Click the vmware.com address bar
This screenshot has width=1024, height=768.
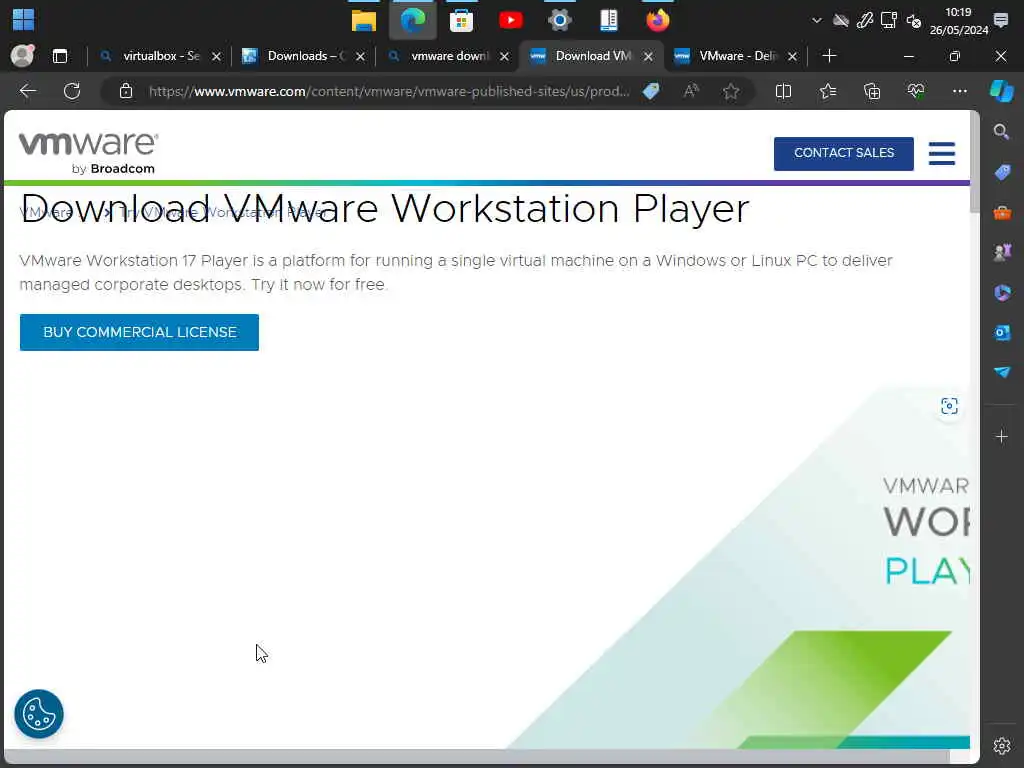(x=389, y=91)
